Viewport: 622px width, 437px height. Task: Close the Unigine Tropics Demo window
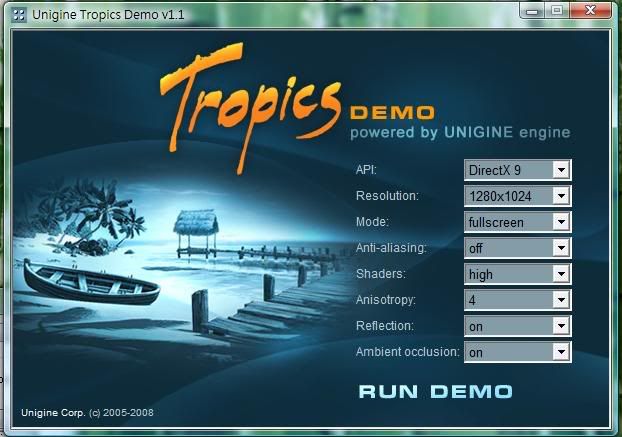590,11
